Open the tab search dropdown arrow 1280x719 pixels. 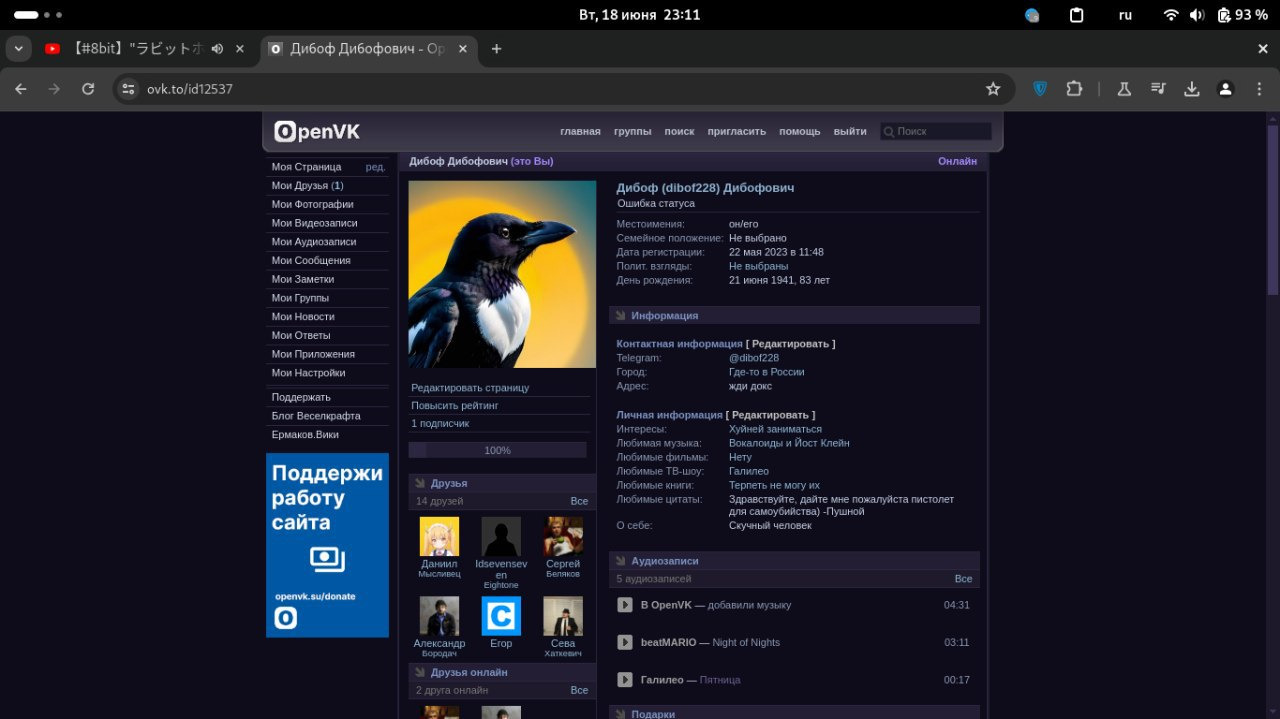pos(18,49)
